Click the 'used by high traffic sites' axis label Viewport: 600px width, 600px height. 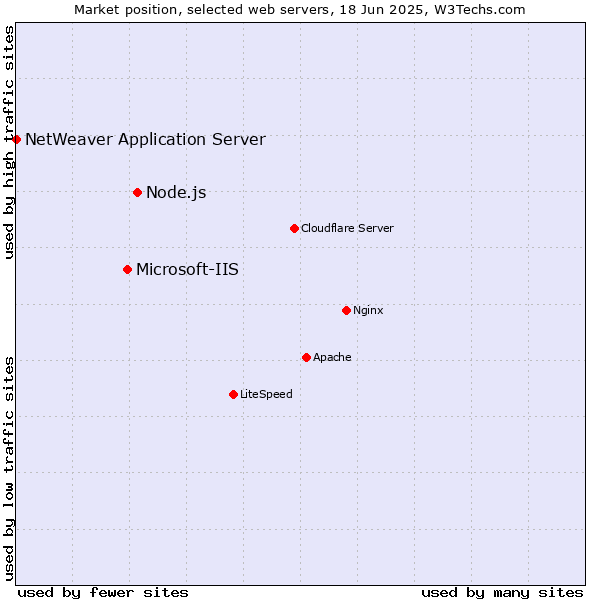[9, 142]
